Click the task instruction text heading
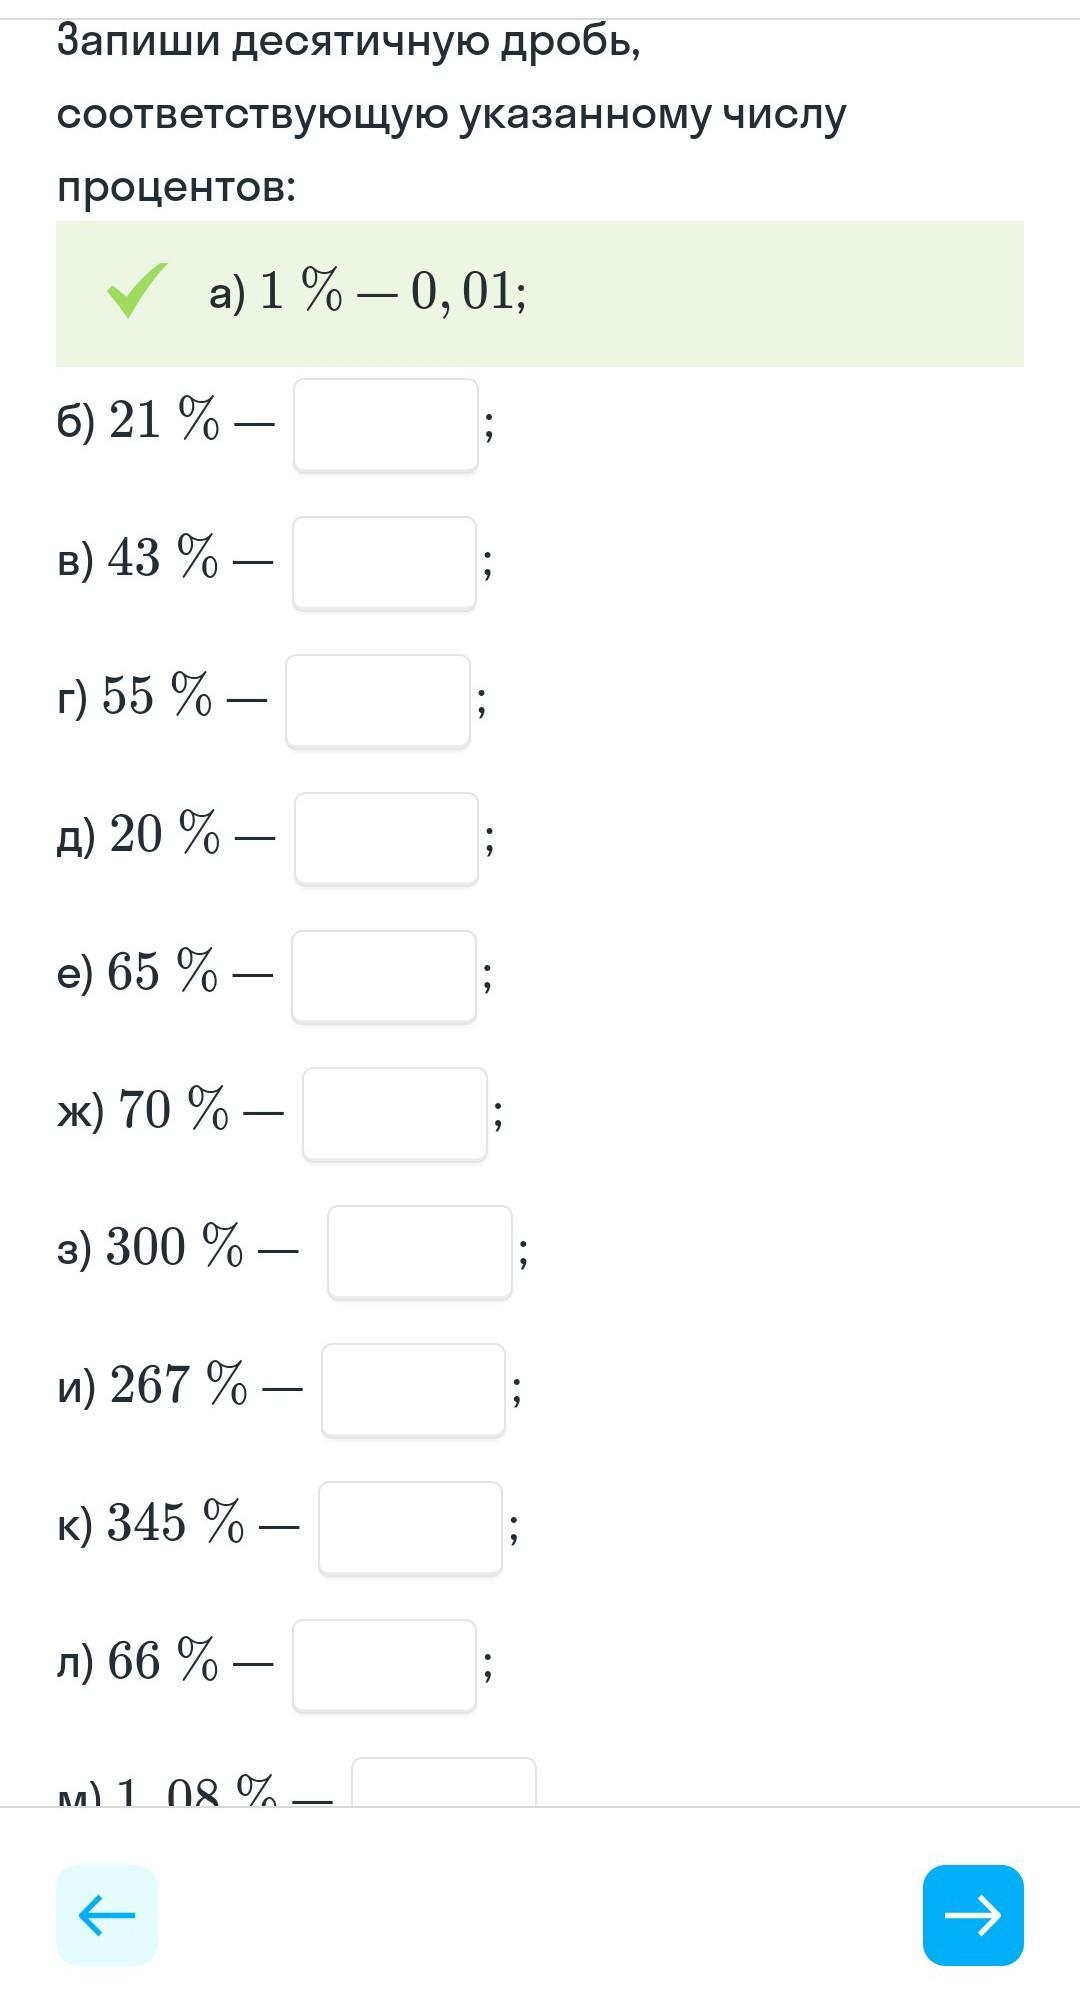 pos(451,113)
